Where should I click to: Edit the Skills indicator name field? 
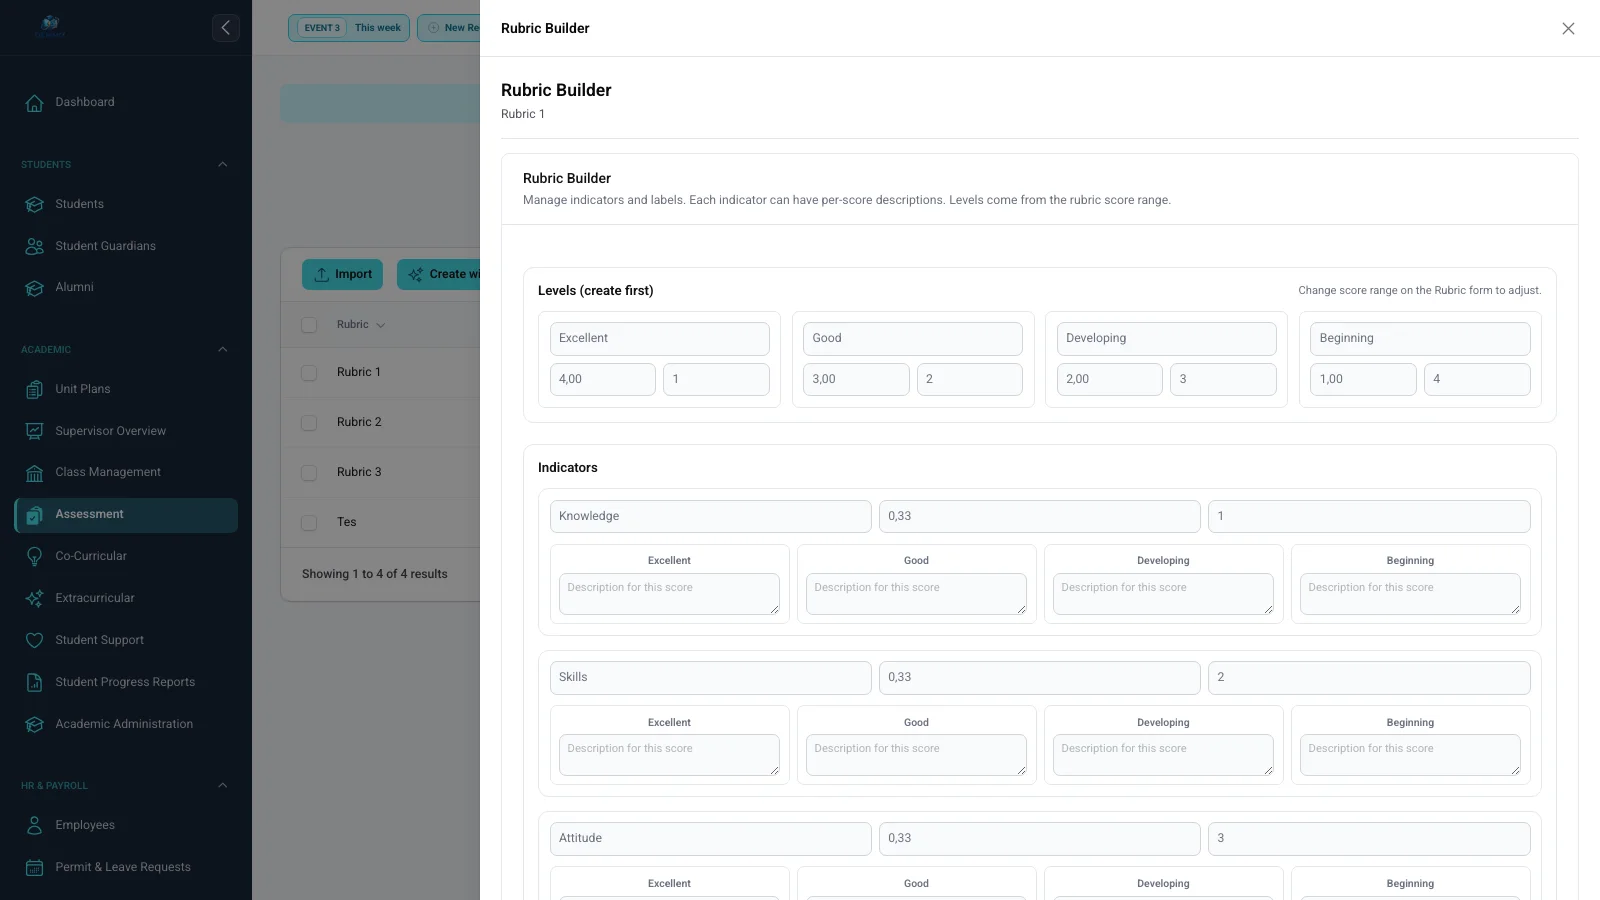click(x=711, y=677)
